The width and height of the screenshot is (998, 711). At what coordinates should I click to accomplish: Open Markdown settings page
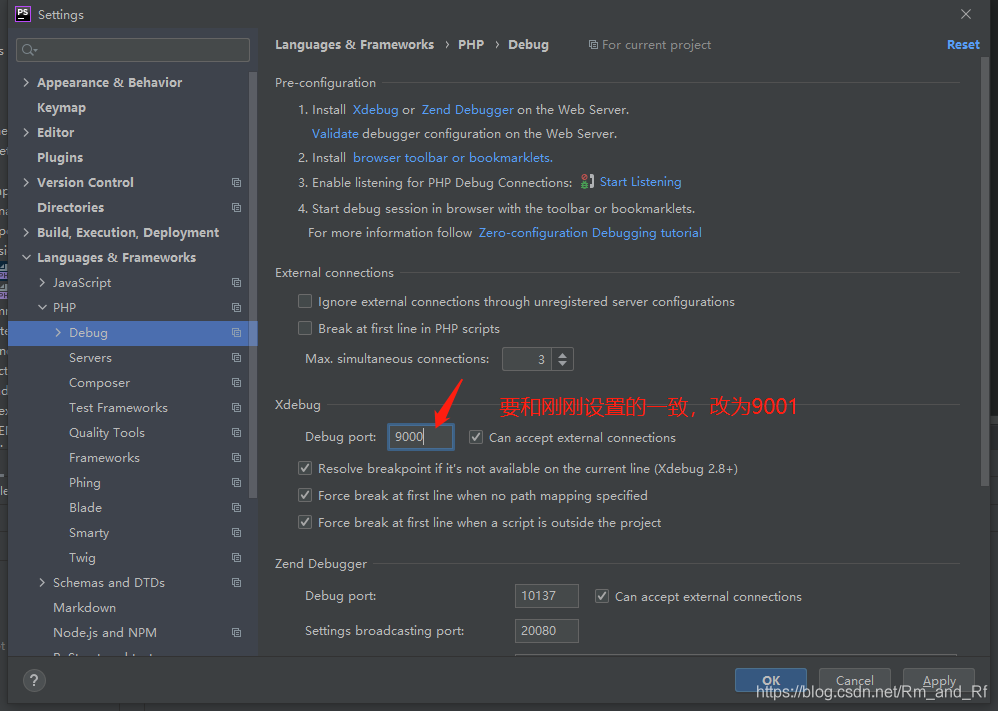pos(85,607)
